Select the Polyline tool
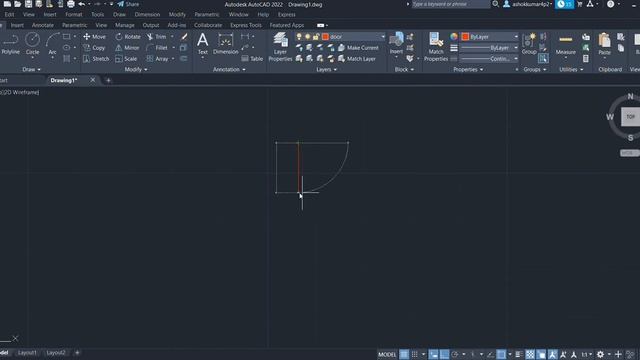Image resolution: width=640 pixels, height=360 pixels. (x=11, y=44)
